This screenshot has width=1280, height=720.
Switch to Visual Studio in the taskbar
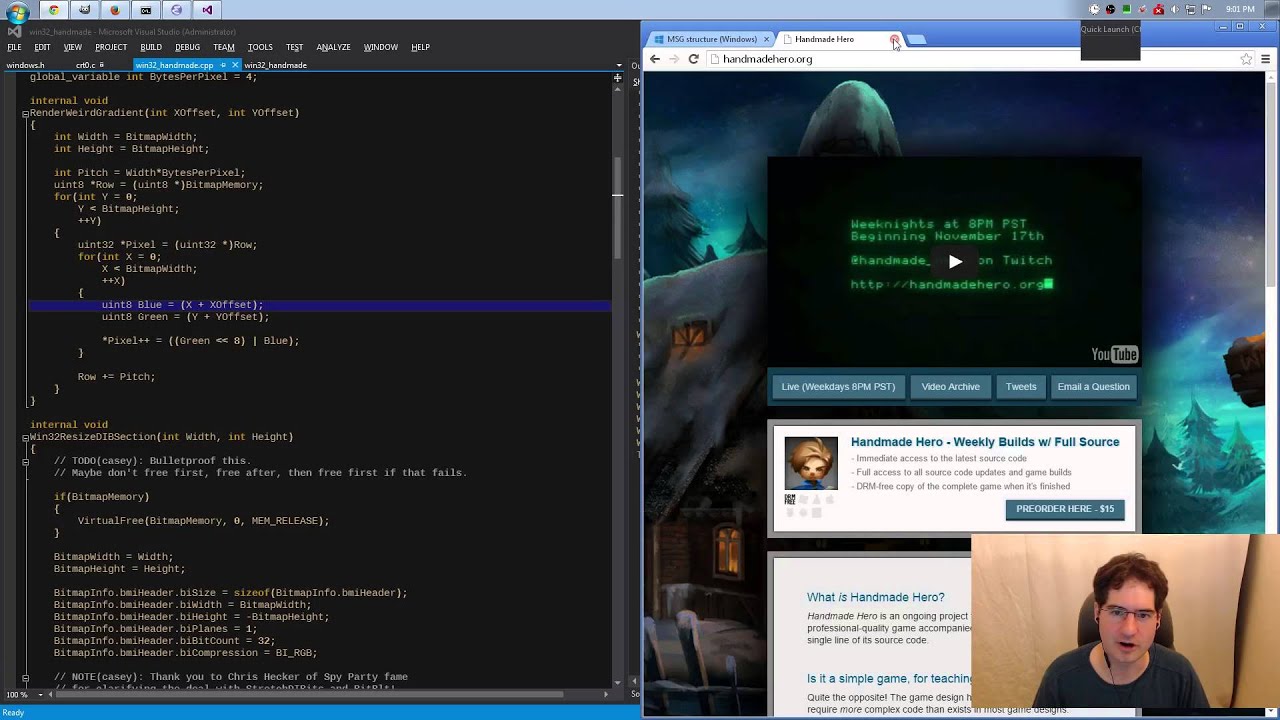point(207,10)
